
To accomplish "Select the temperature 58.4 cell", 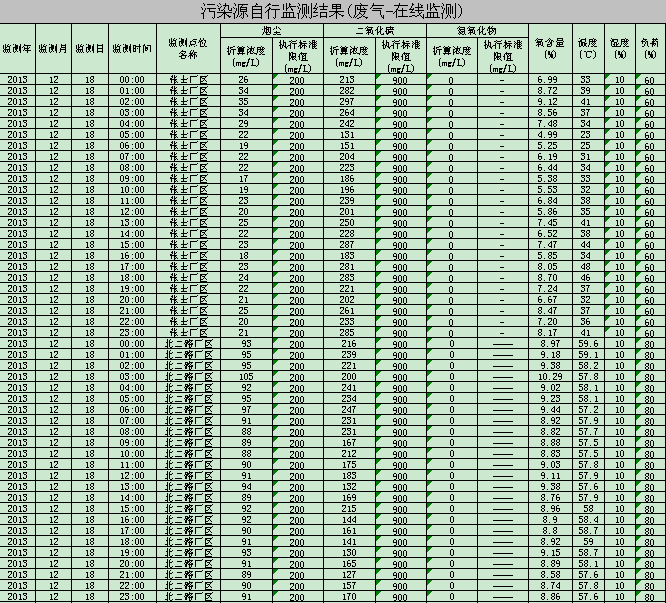I will [x=588, y=520].
